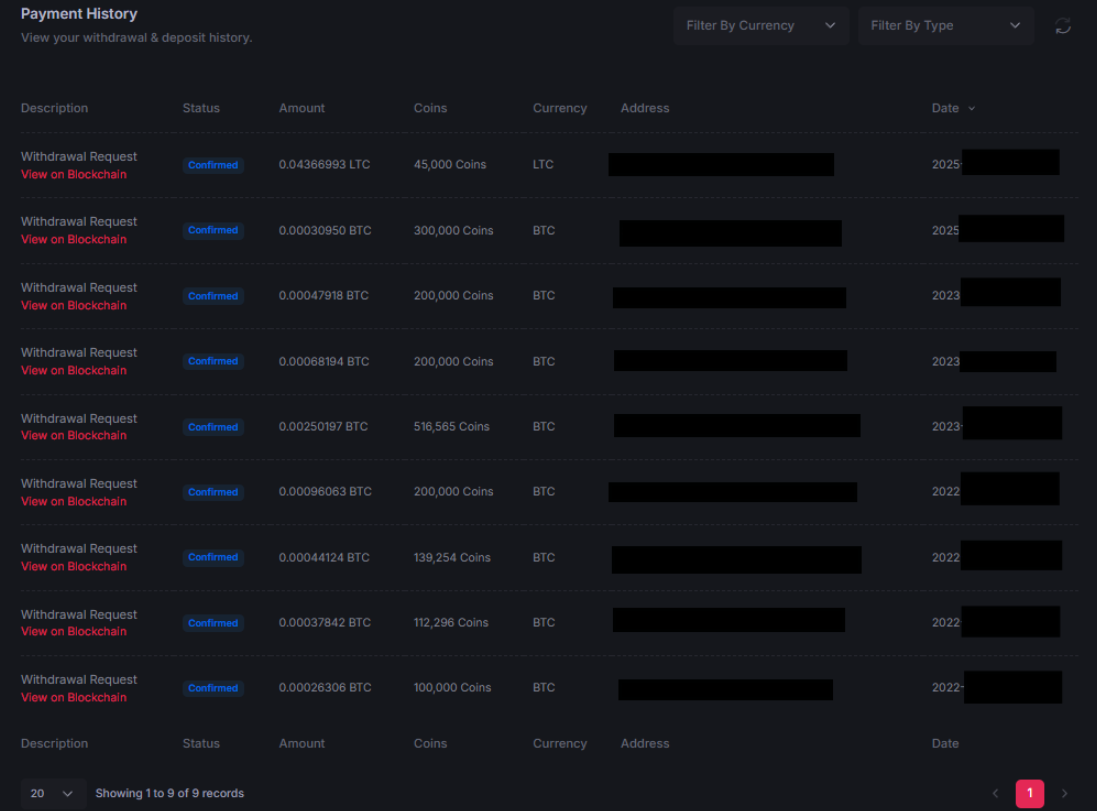This screenshot has width=1097, height=811.
Task: View on Blockchain for 0.00047918 BTC withdrawal
Action: [74, 305]
